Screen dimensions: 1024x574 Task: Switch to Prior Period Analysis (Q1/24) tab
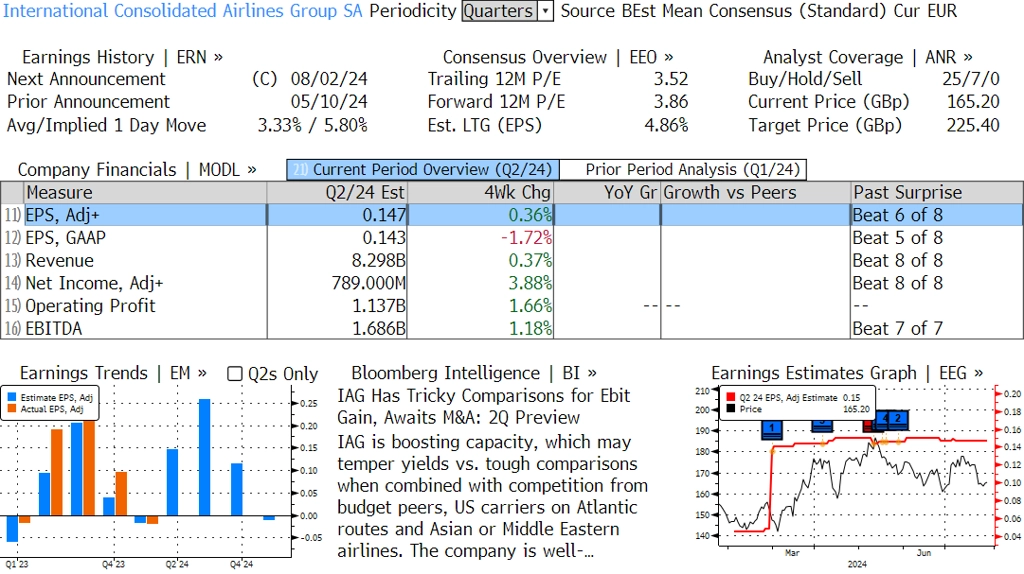click(x=684, y=170)
